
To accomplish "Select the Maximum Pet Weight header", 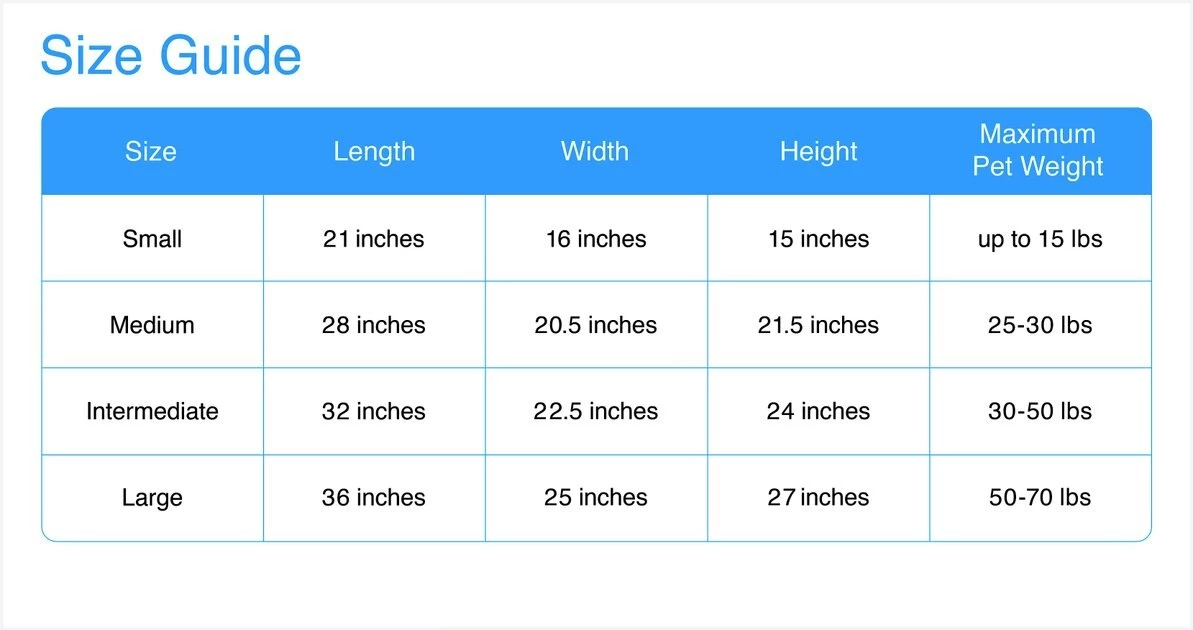I will point(1039,150).
